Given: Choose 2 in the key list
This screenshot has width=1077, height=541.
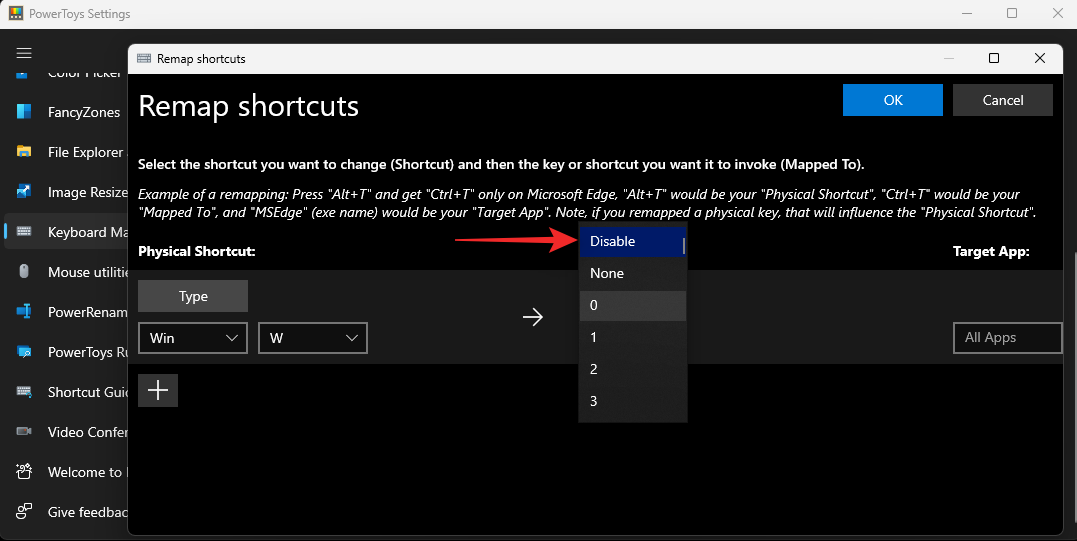Looking at the screenshot, I should pos(632,369).
